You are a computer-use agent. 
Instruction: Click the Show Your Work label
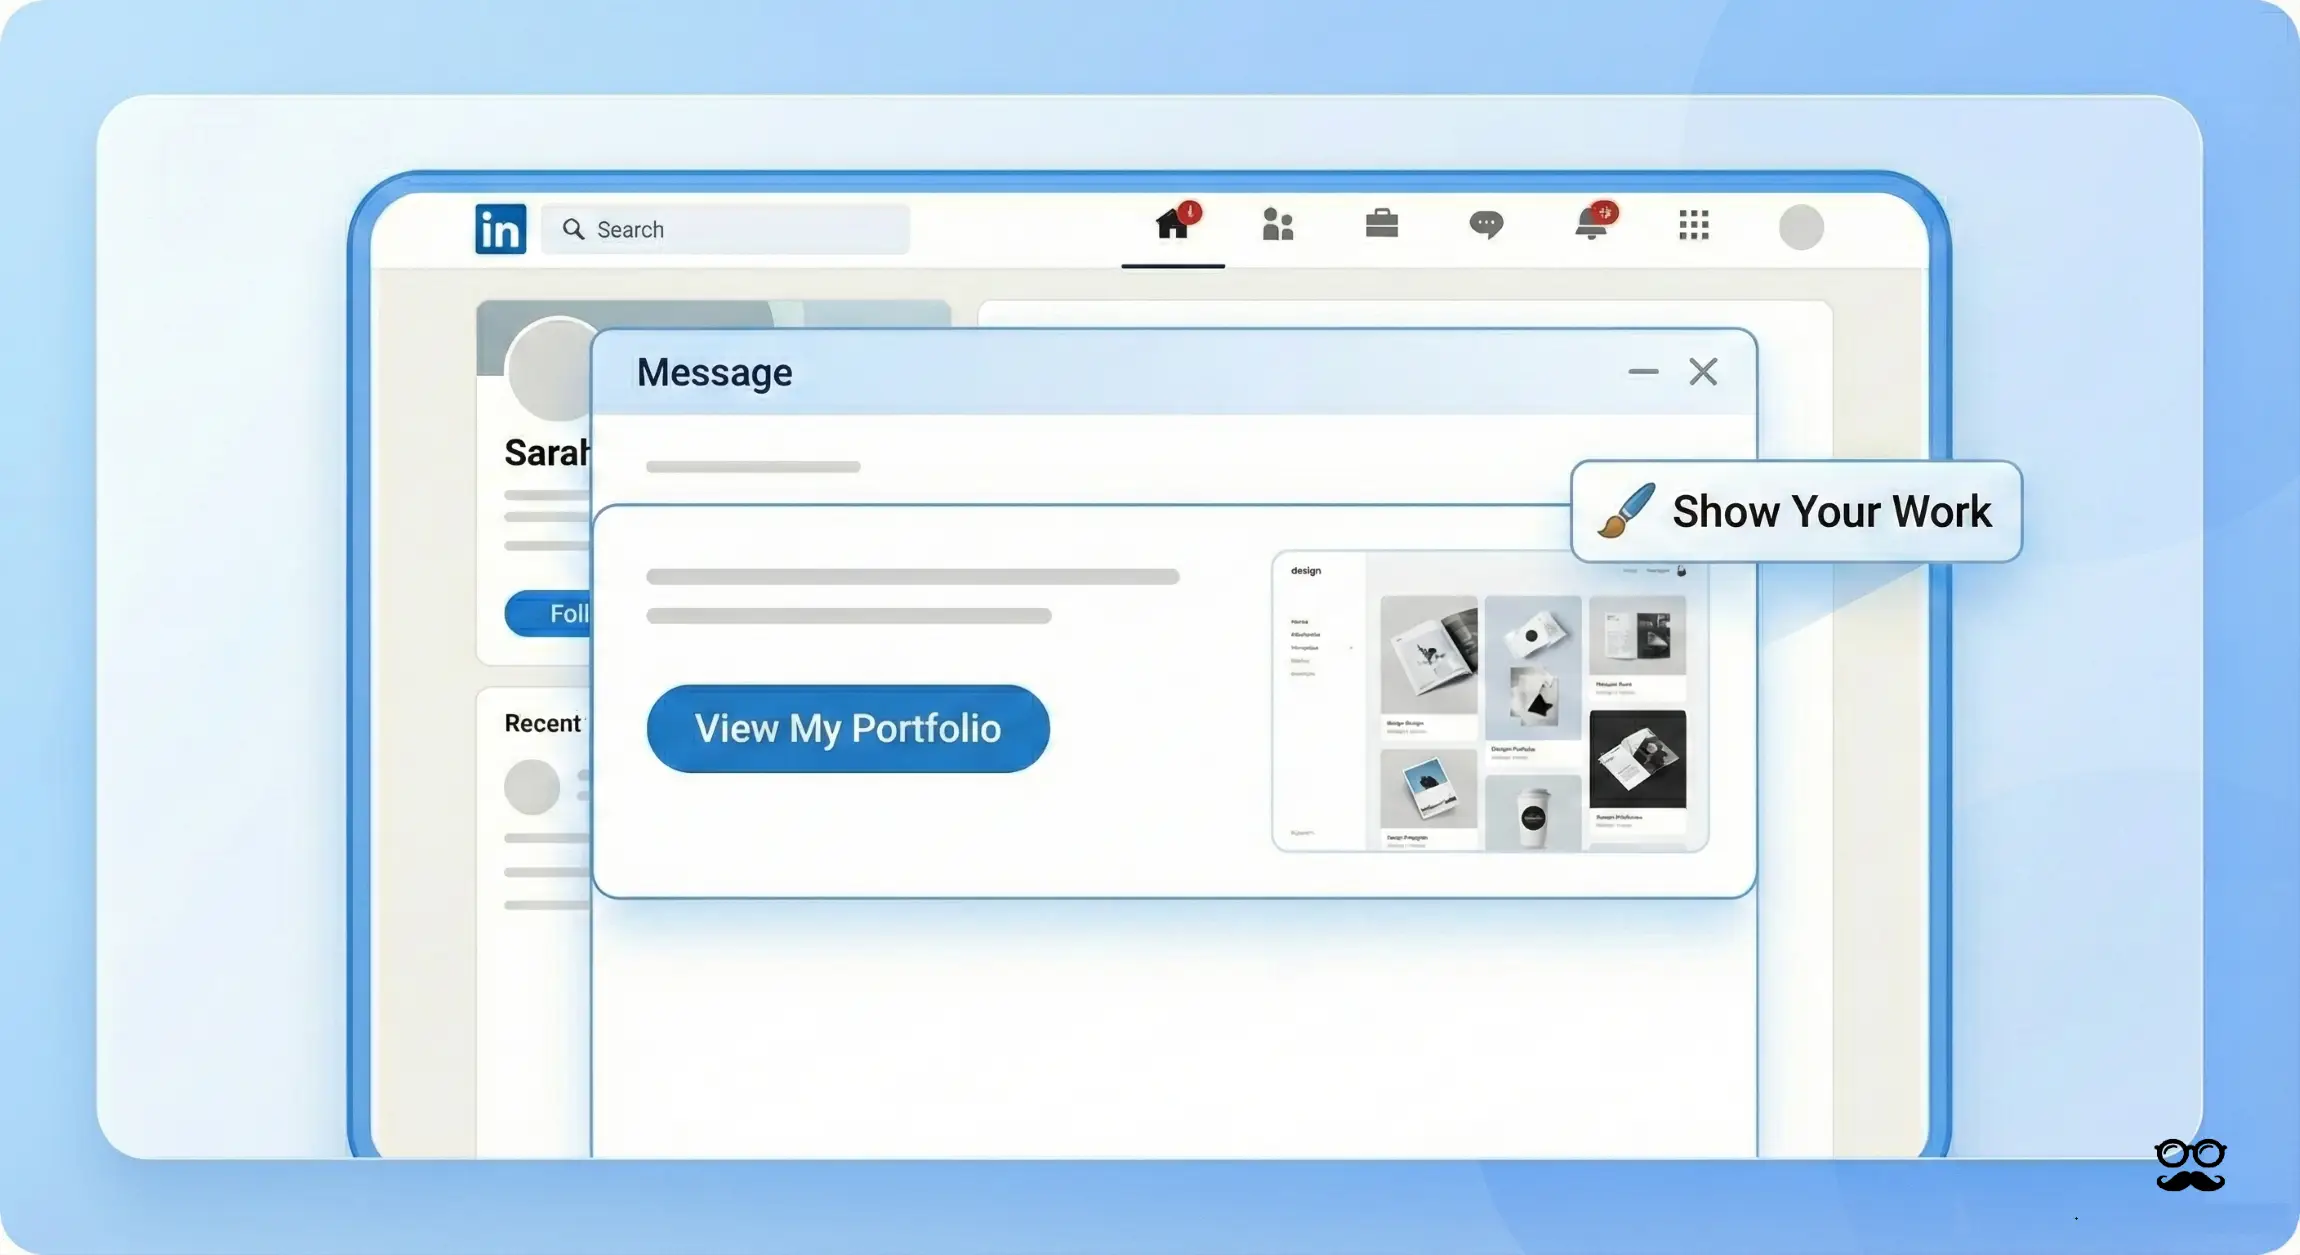[1831, 512]
